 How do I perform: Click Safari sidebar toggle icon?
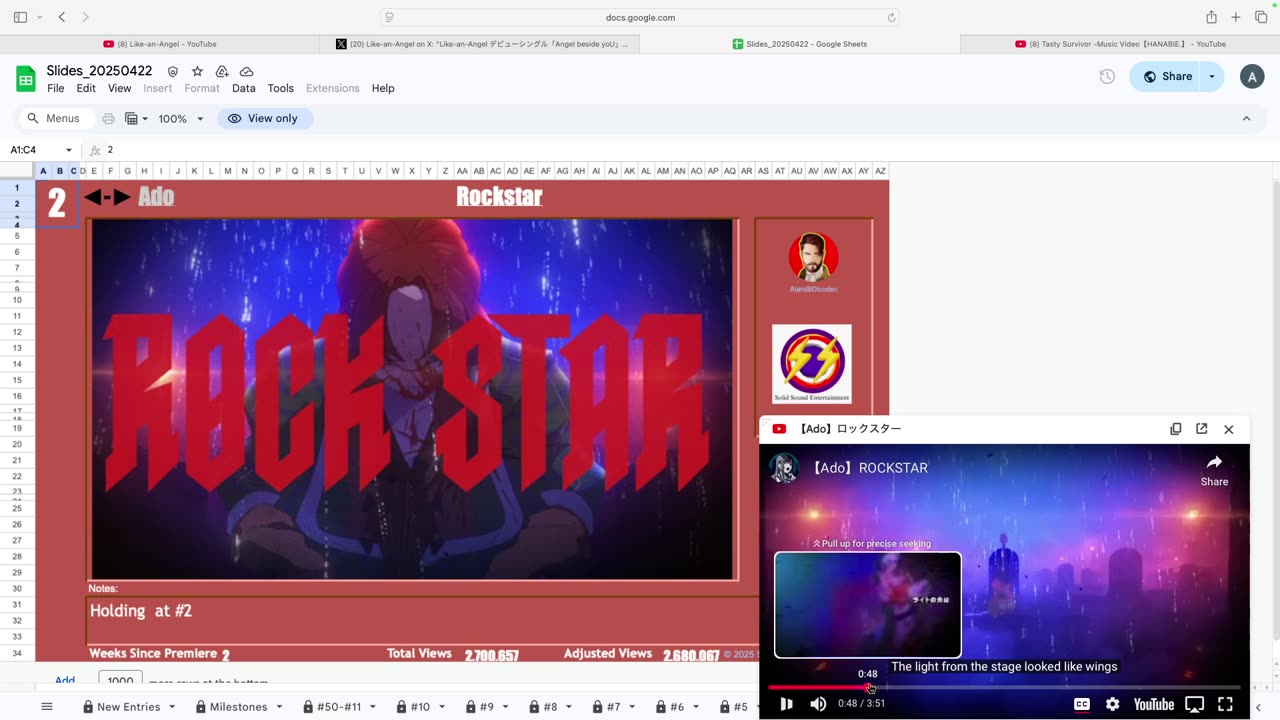20,17
